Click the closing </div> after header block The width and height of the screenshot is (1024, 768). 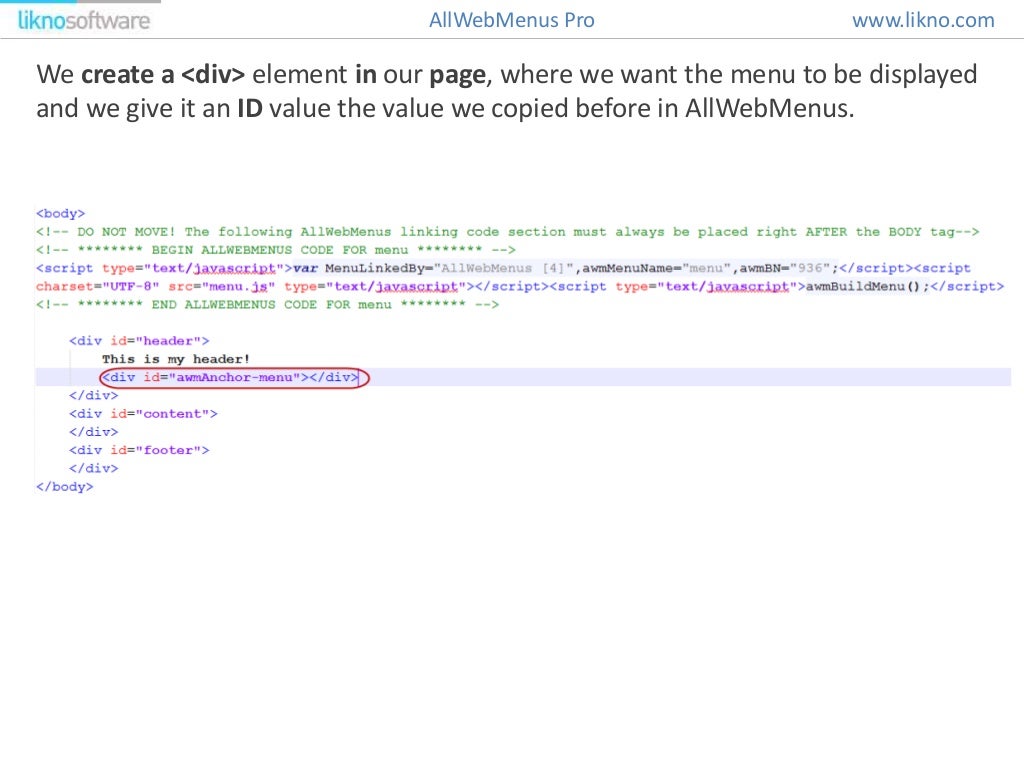(93, 396)
